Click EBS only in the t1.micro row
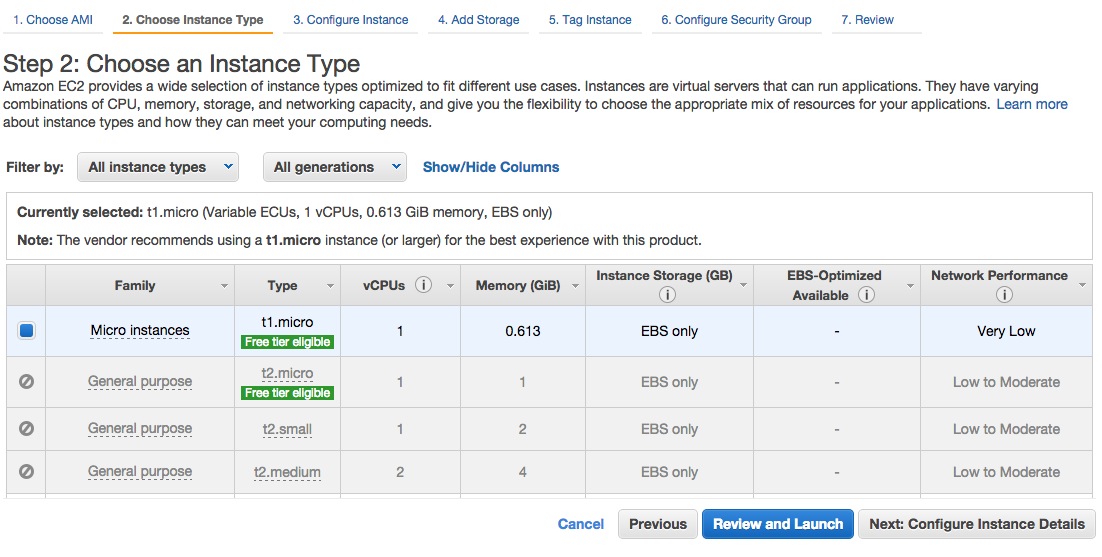The image size is (1102, 557). click(669, 331)
